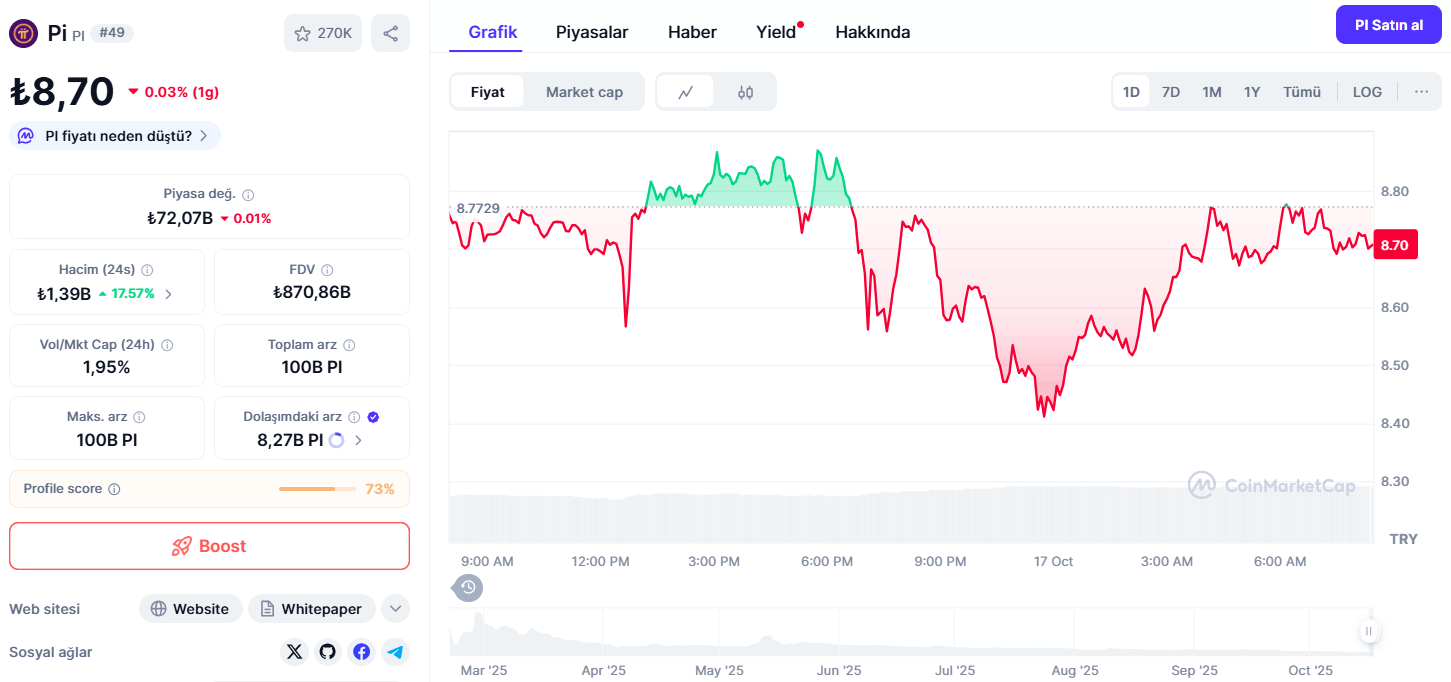Click the 1,95% Vol/Mkt Cap value
The width and height of the screenshot is (1451, 682).
point(107,367)
